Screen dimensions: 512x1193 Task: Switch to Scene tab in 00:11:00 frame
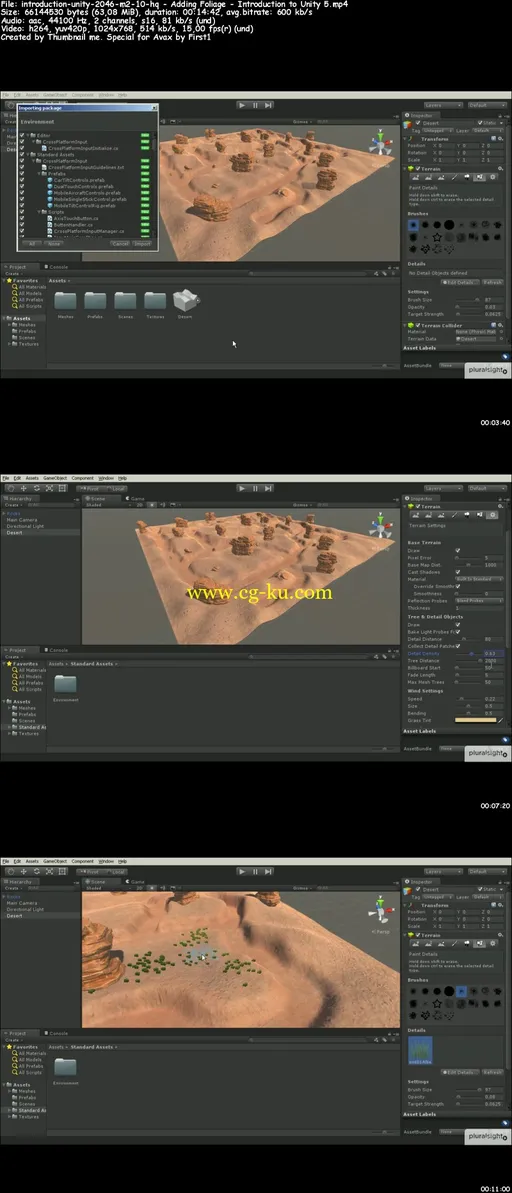coord(99,882)
